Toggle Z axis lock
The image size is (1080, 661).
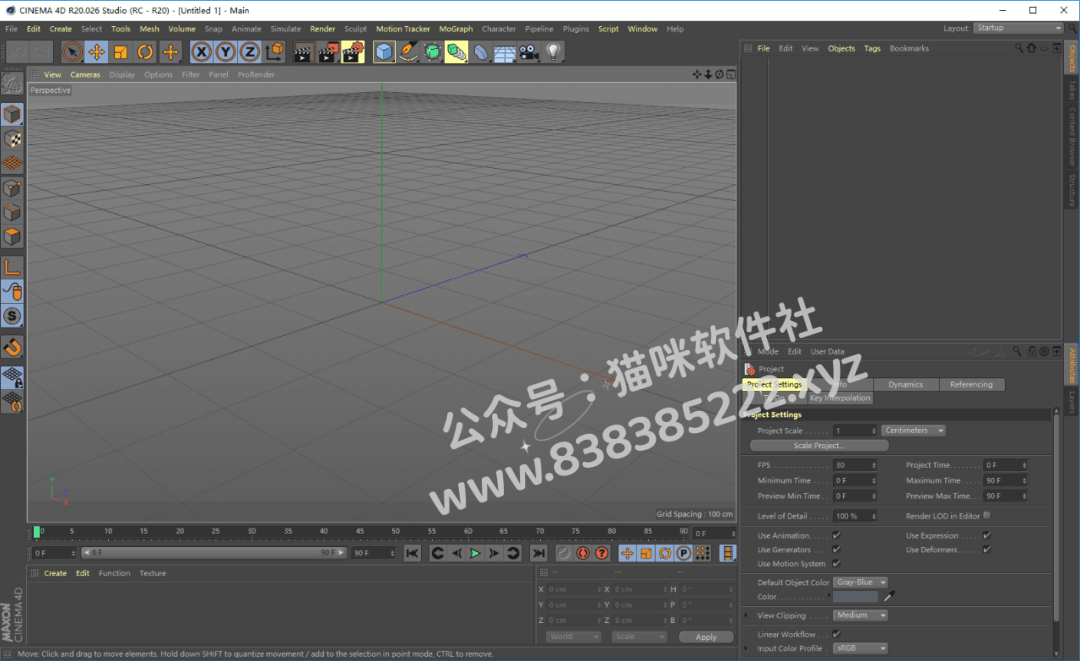(249, 52)
